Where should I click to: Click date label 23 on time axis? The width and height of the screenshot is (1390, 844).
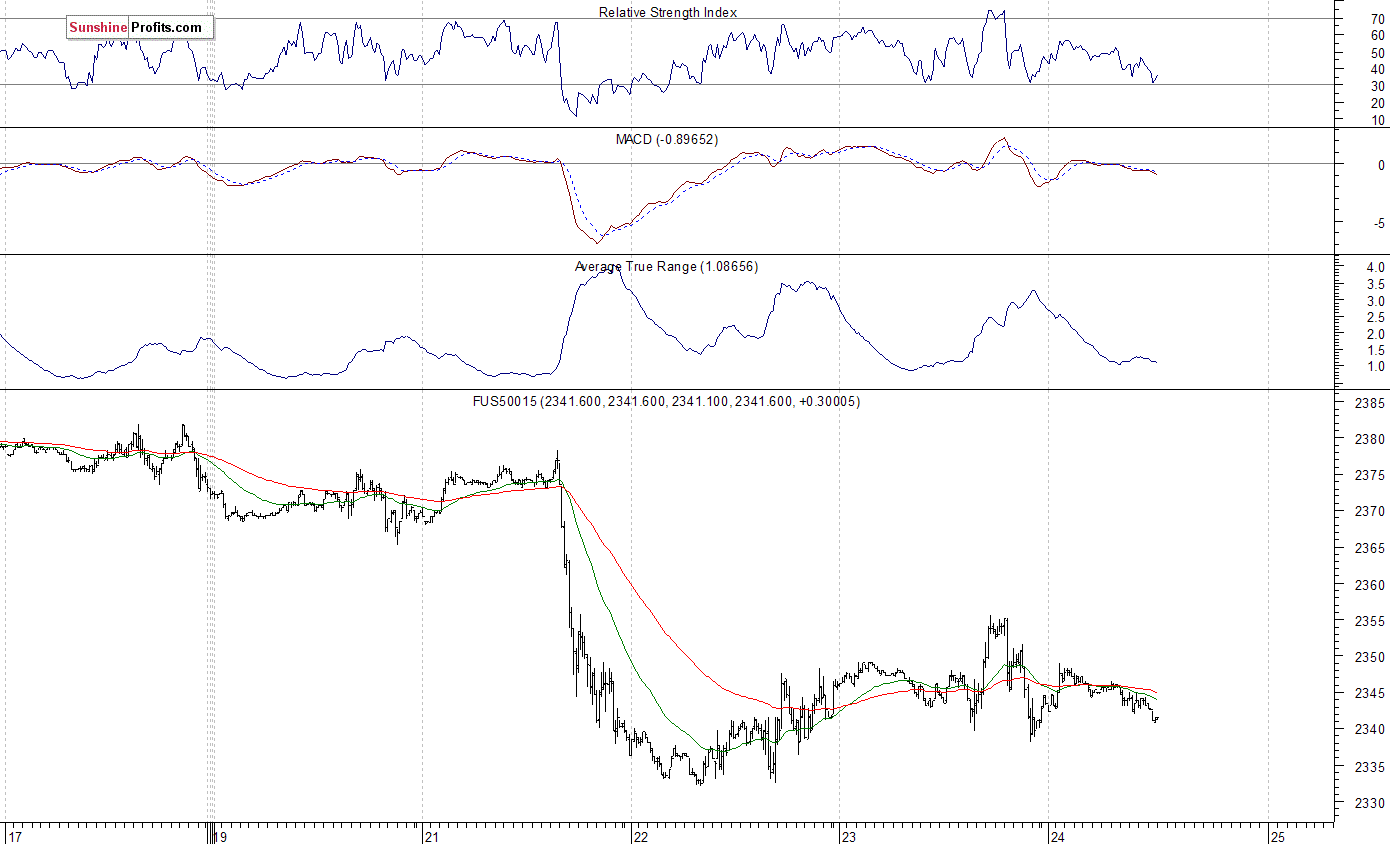849,836
